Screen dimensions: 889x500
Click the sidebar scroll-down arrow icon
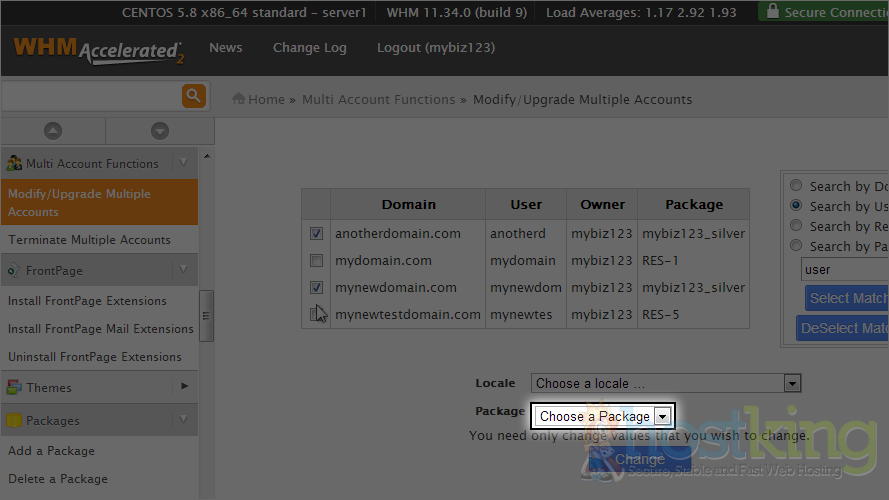click(x=160, y=131)
